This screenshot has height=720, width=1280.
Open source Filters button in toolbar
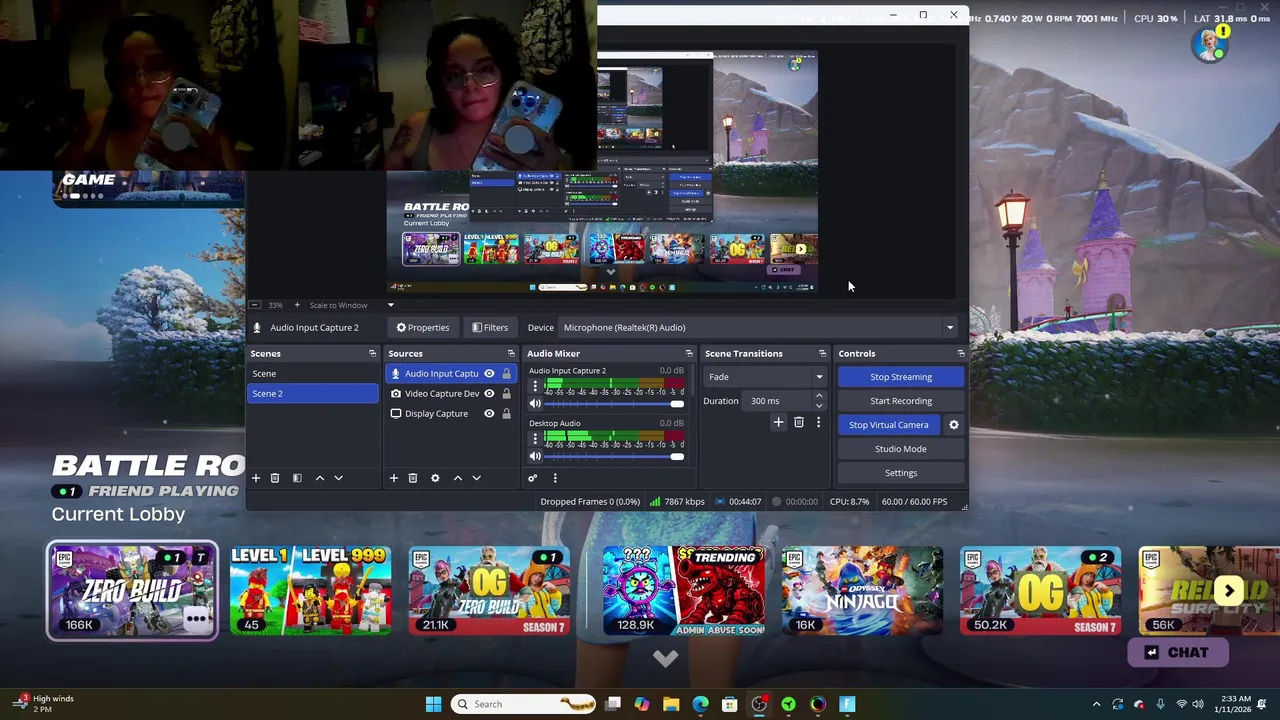[490, 327]
